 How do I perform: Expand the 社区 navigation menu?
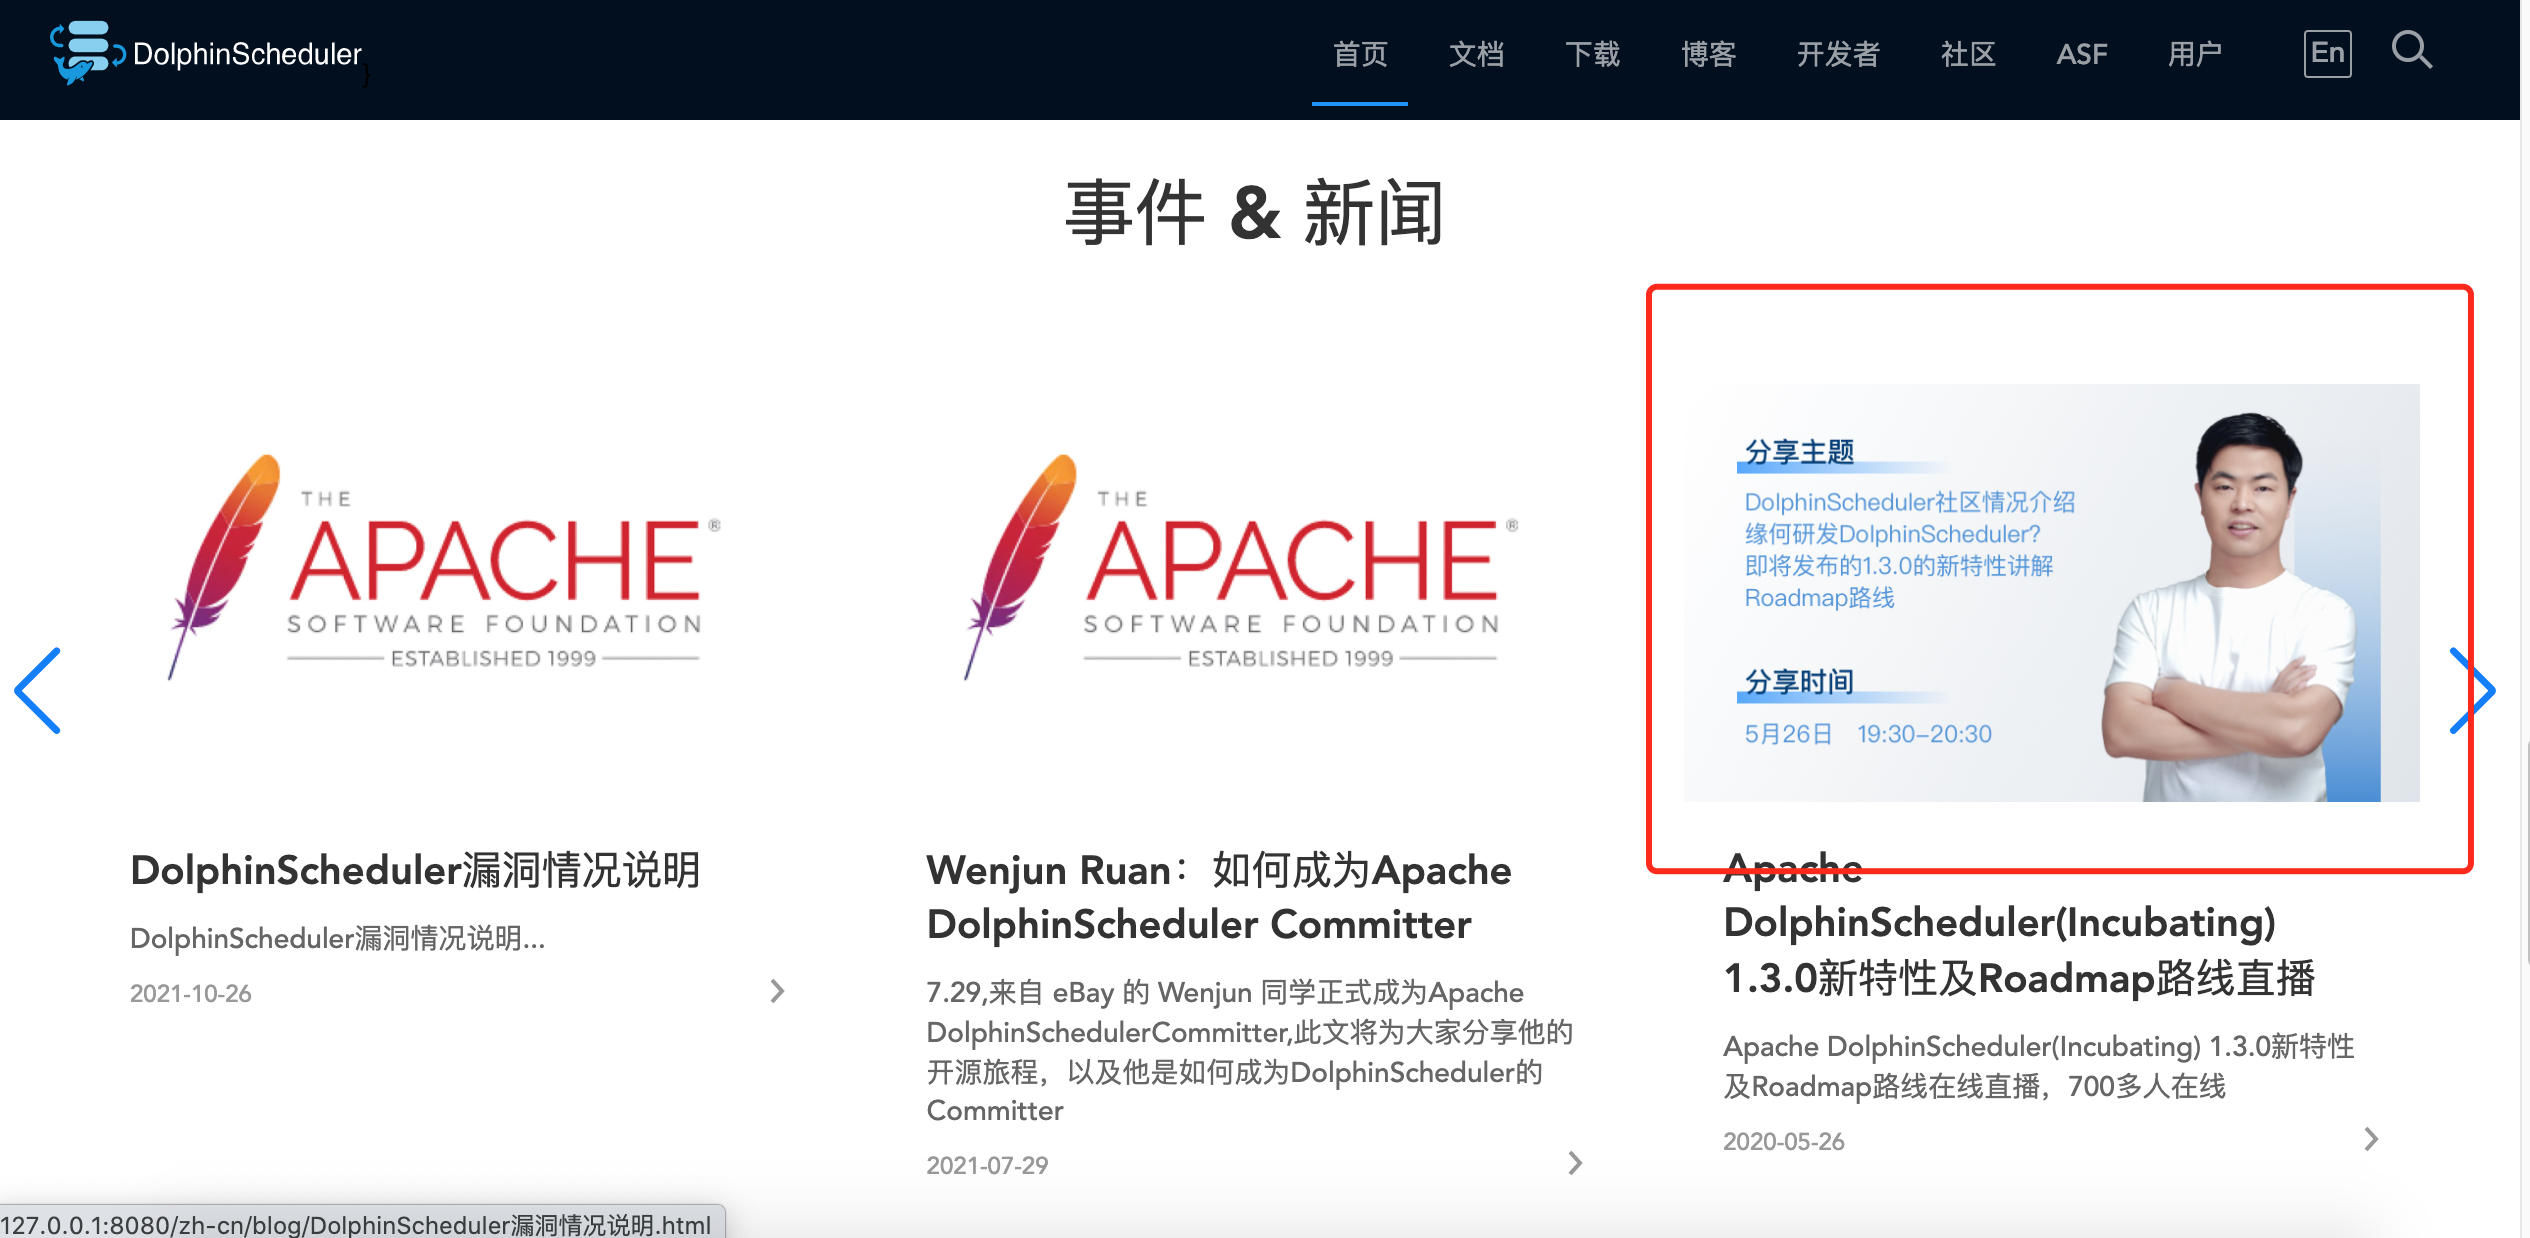pos(1968,54)
